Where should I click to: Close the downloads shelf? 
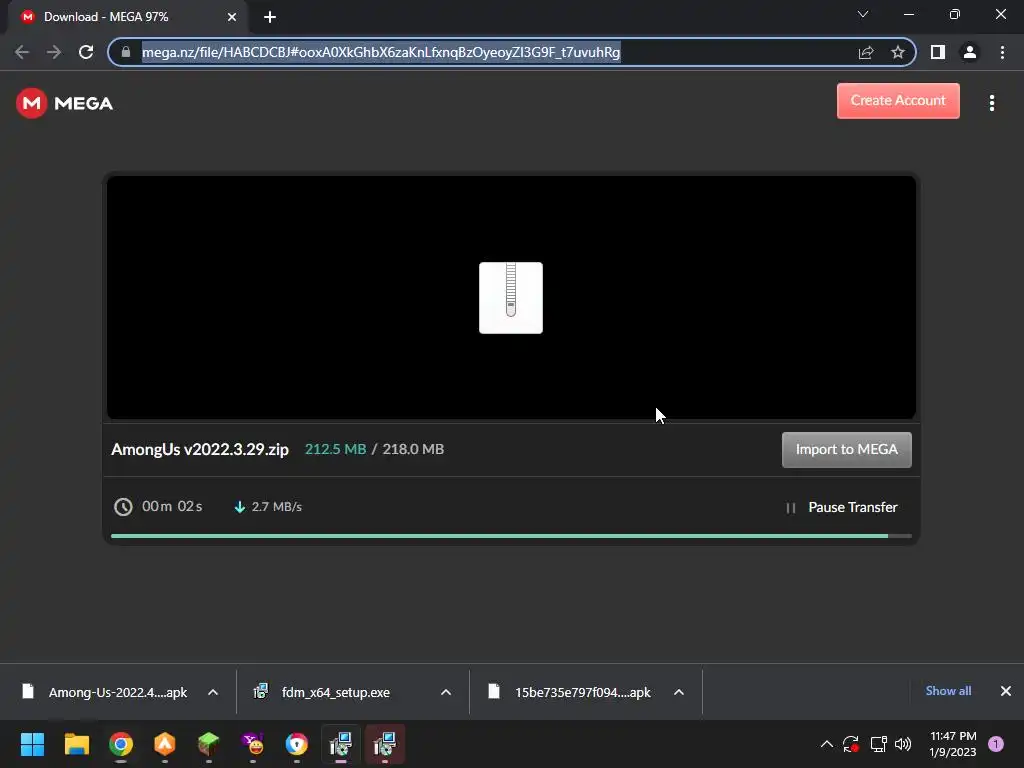1006,691
